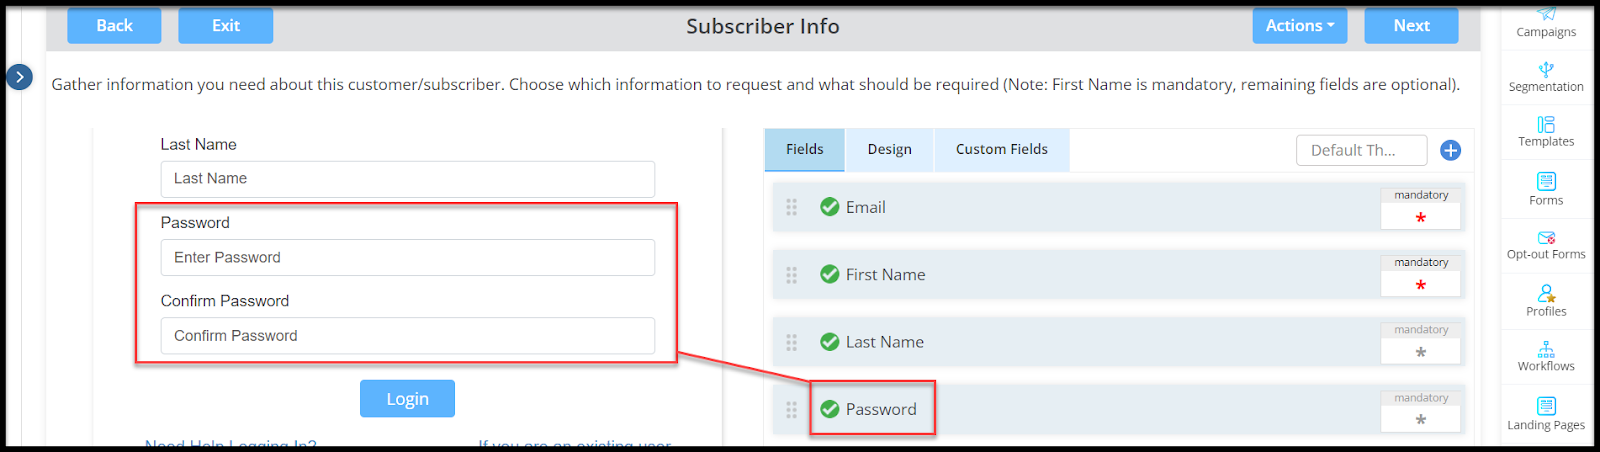Open the Actions dropdown menu
The image size is (1600, 452).
(x=1300, y=26)
